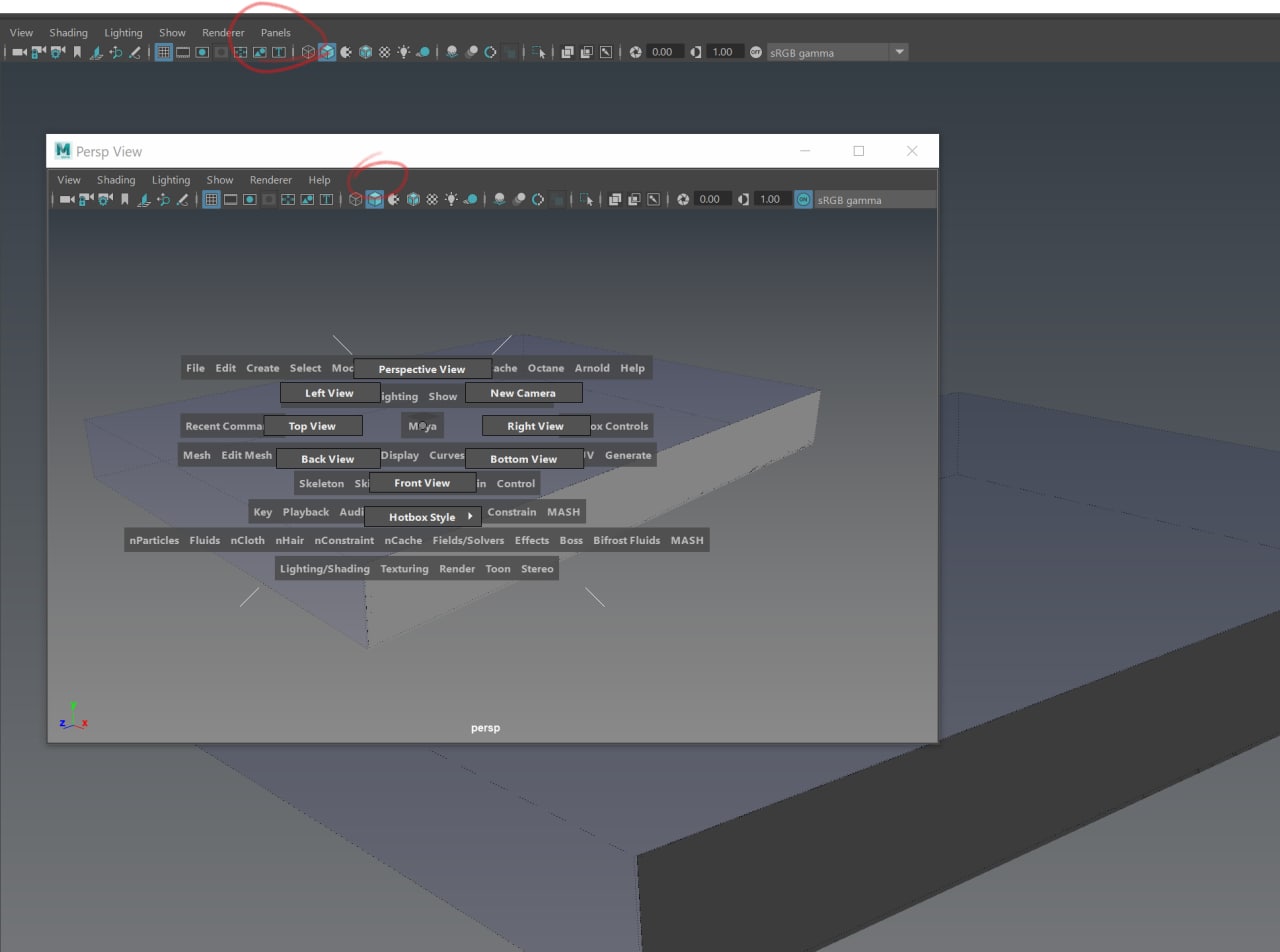Click Grease Pencil icon in main viewport toolbar
Viewport: 1280px width, 952px height.
tap(134, 52)
